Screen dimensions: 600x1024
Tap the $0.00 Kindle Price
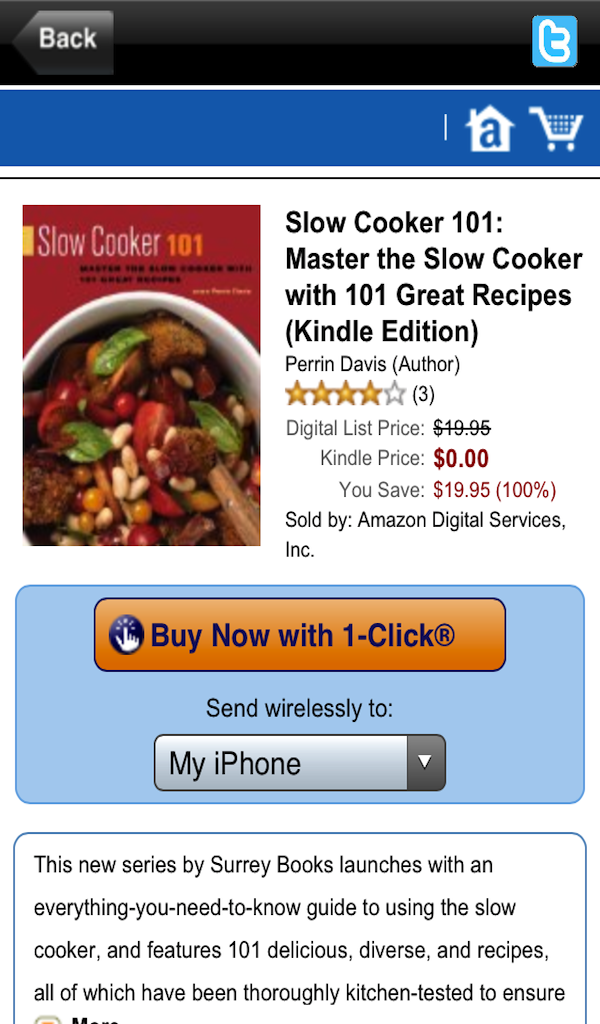(x=461, y=458)
